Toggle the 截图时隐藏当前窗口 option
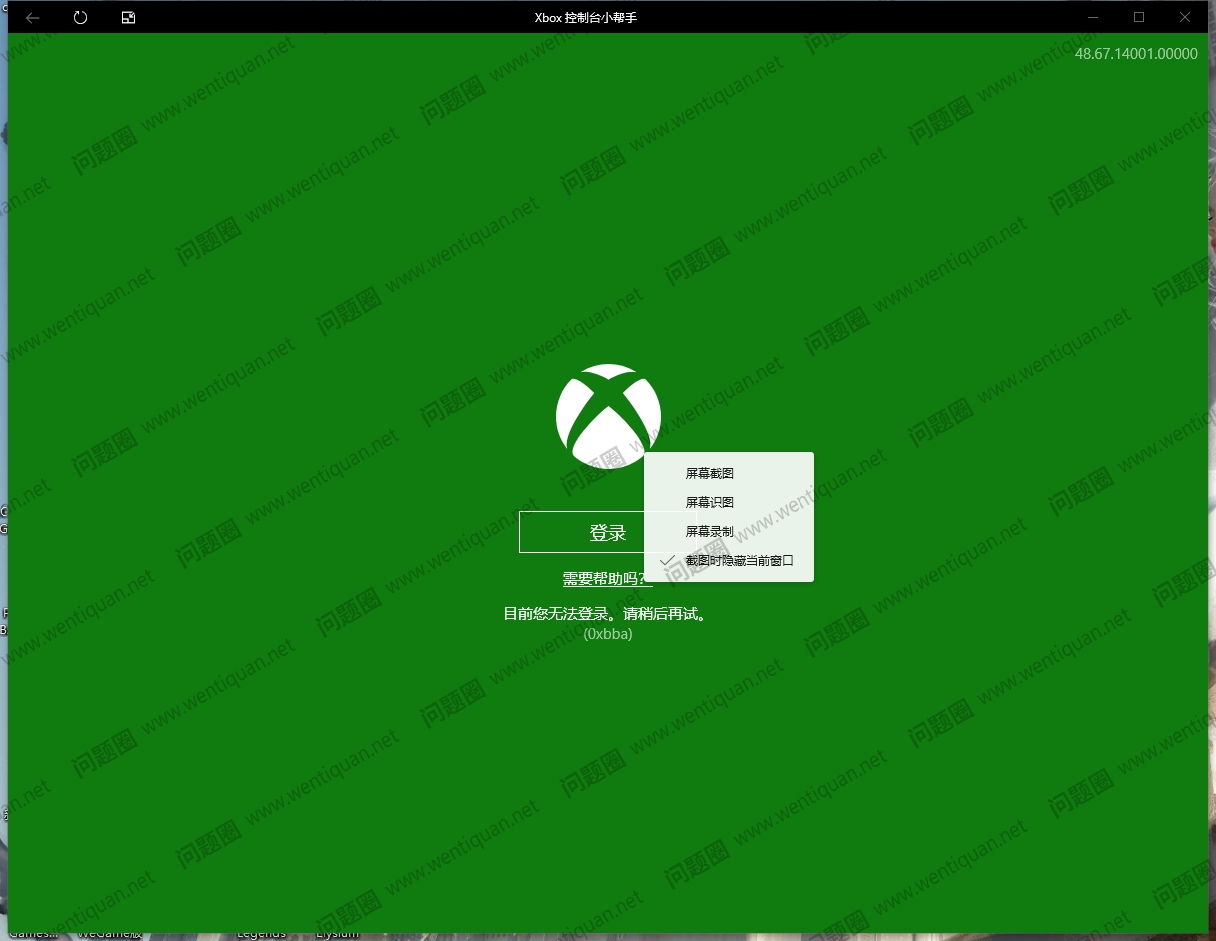This screenshot has width=1216, height=941. [738, 561]
